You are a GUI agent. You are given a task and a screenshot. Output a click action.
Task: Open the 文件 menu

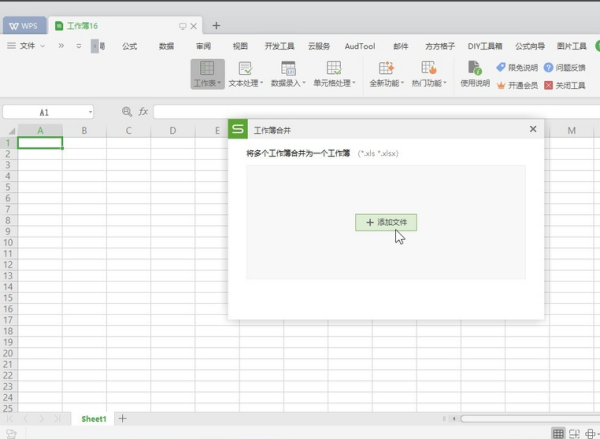click(x=26, y=46)
